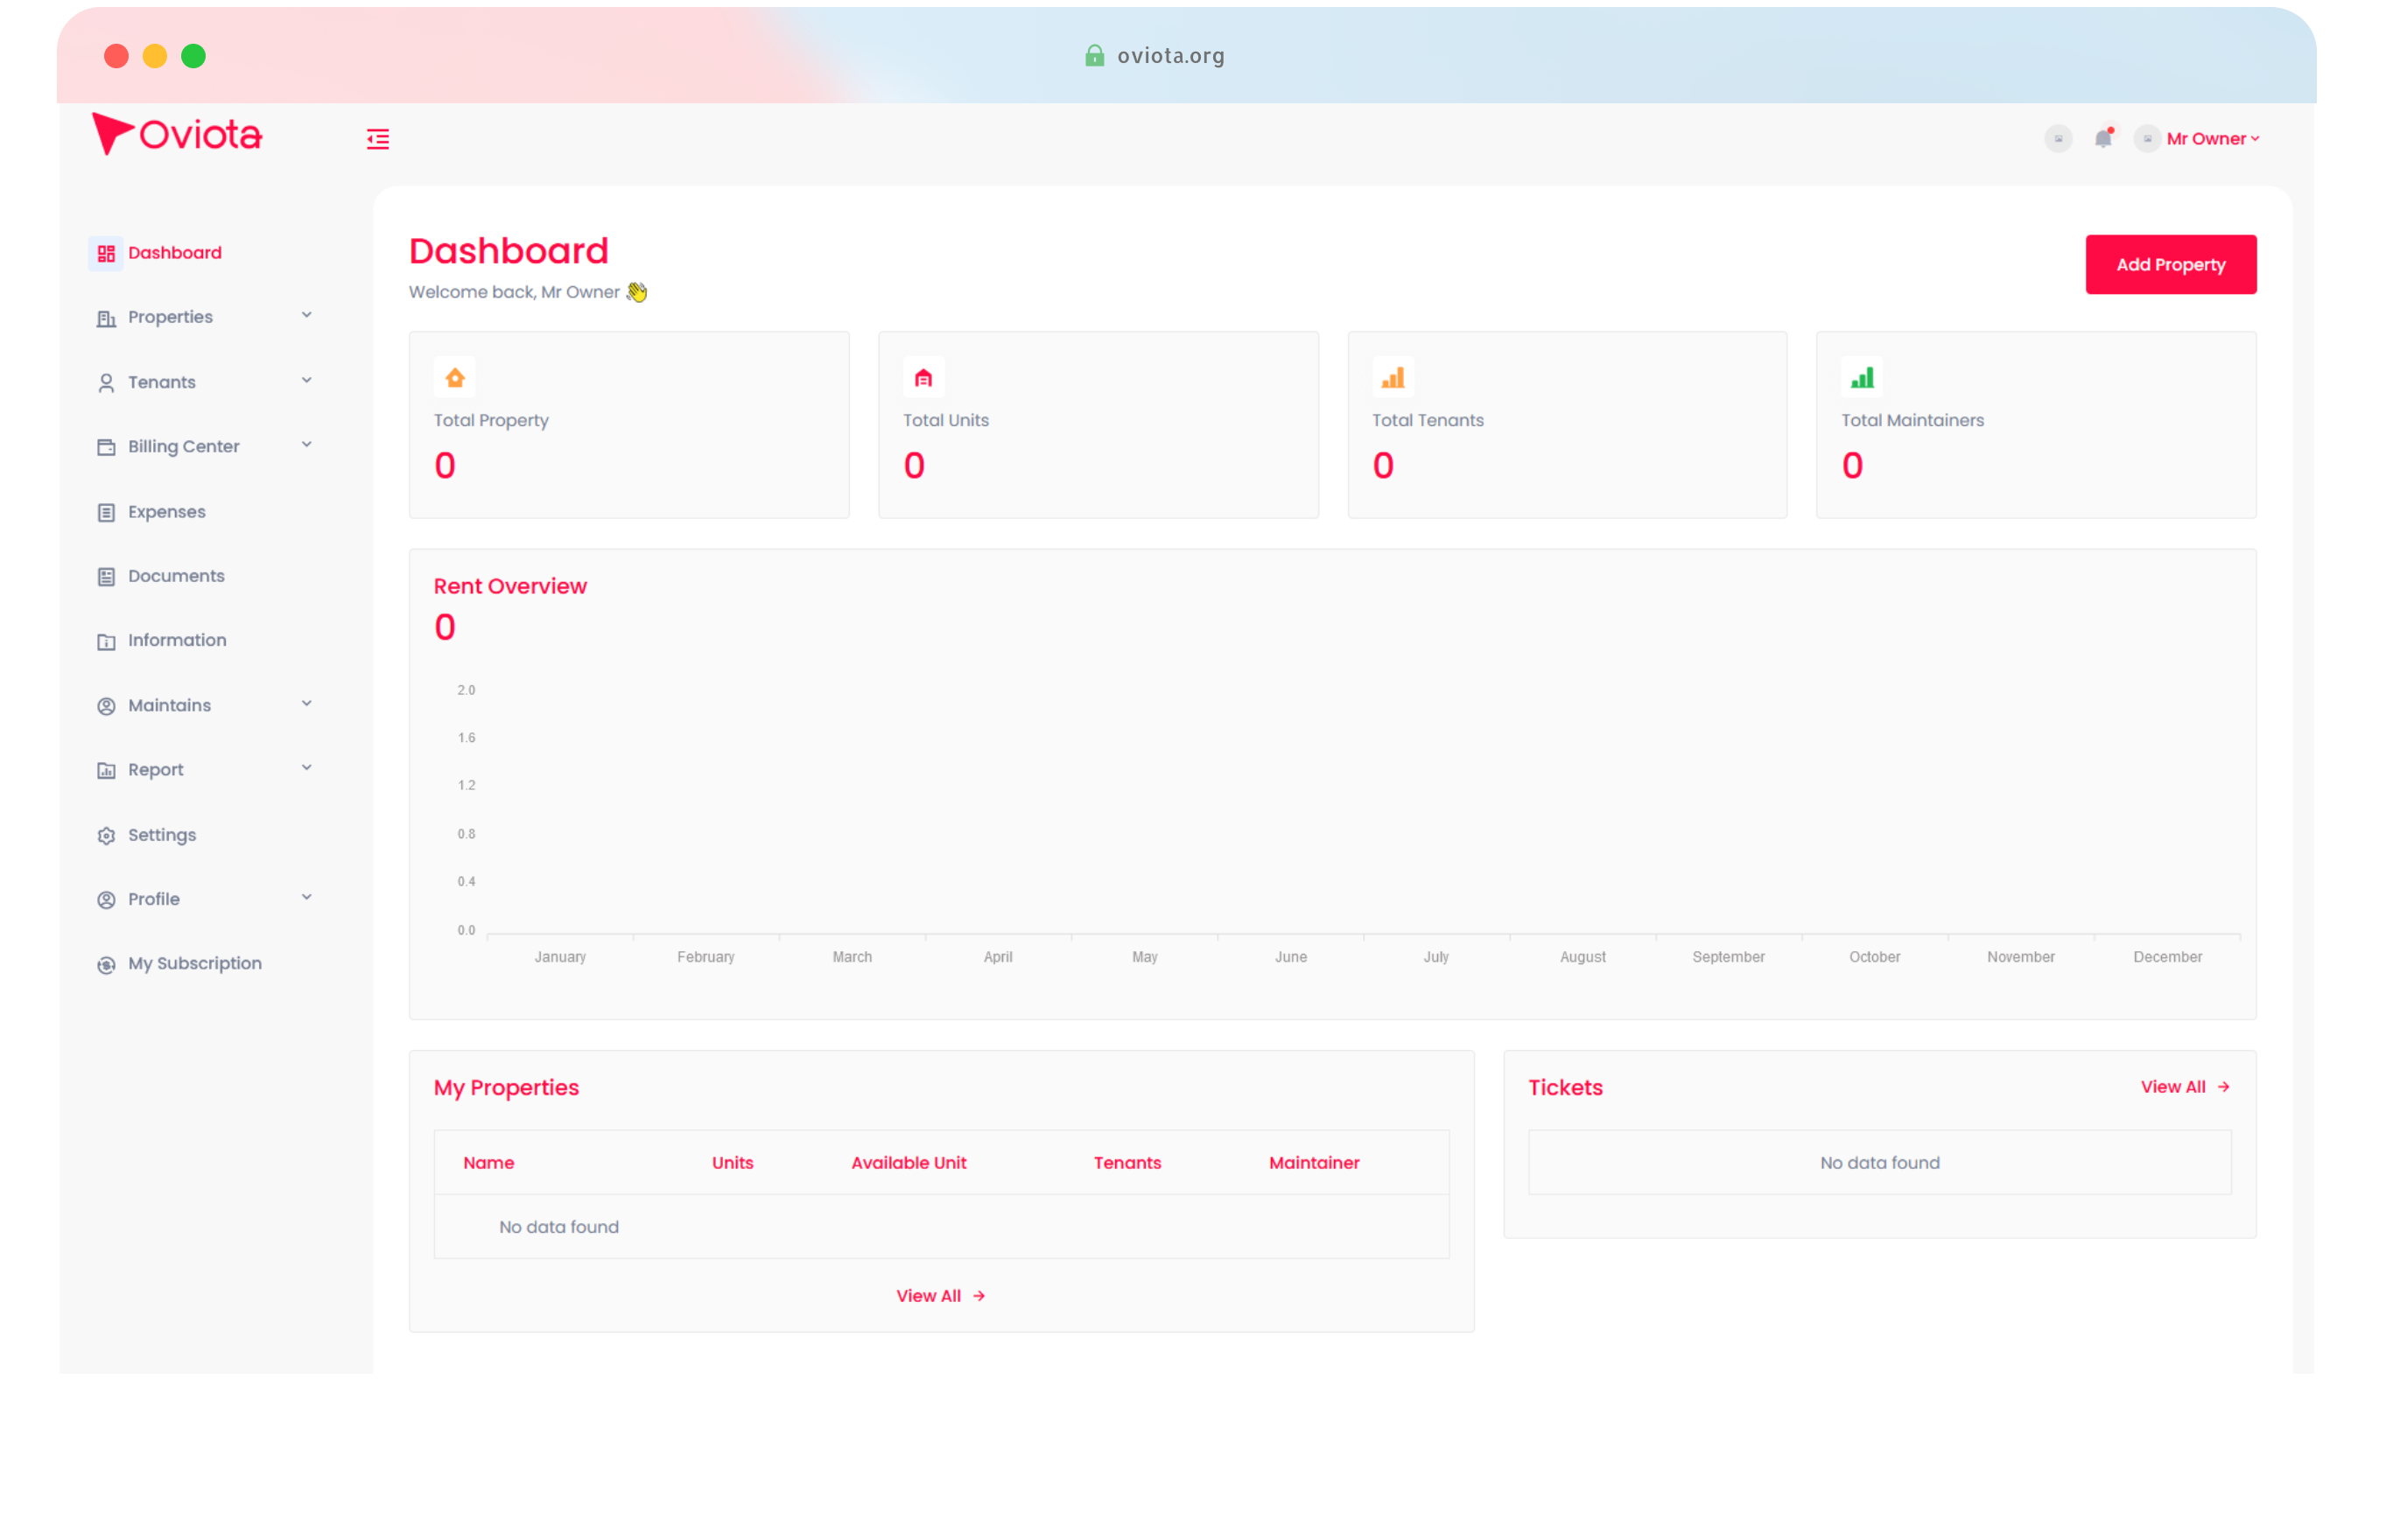Expand the Properties sidebar submenu chevron

307,315
